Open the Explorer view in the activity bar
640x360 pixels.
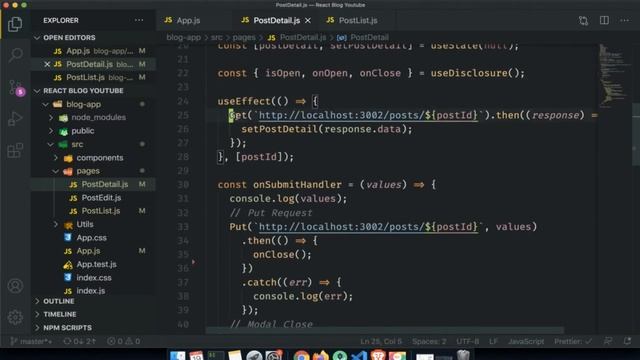pos(15,24)
